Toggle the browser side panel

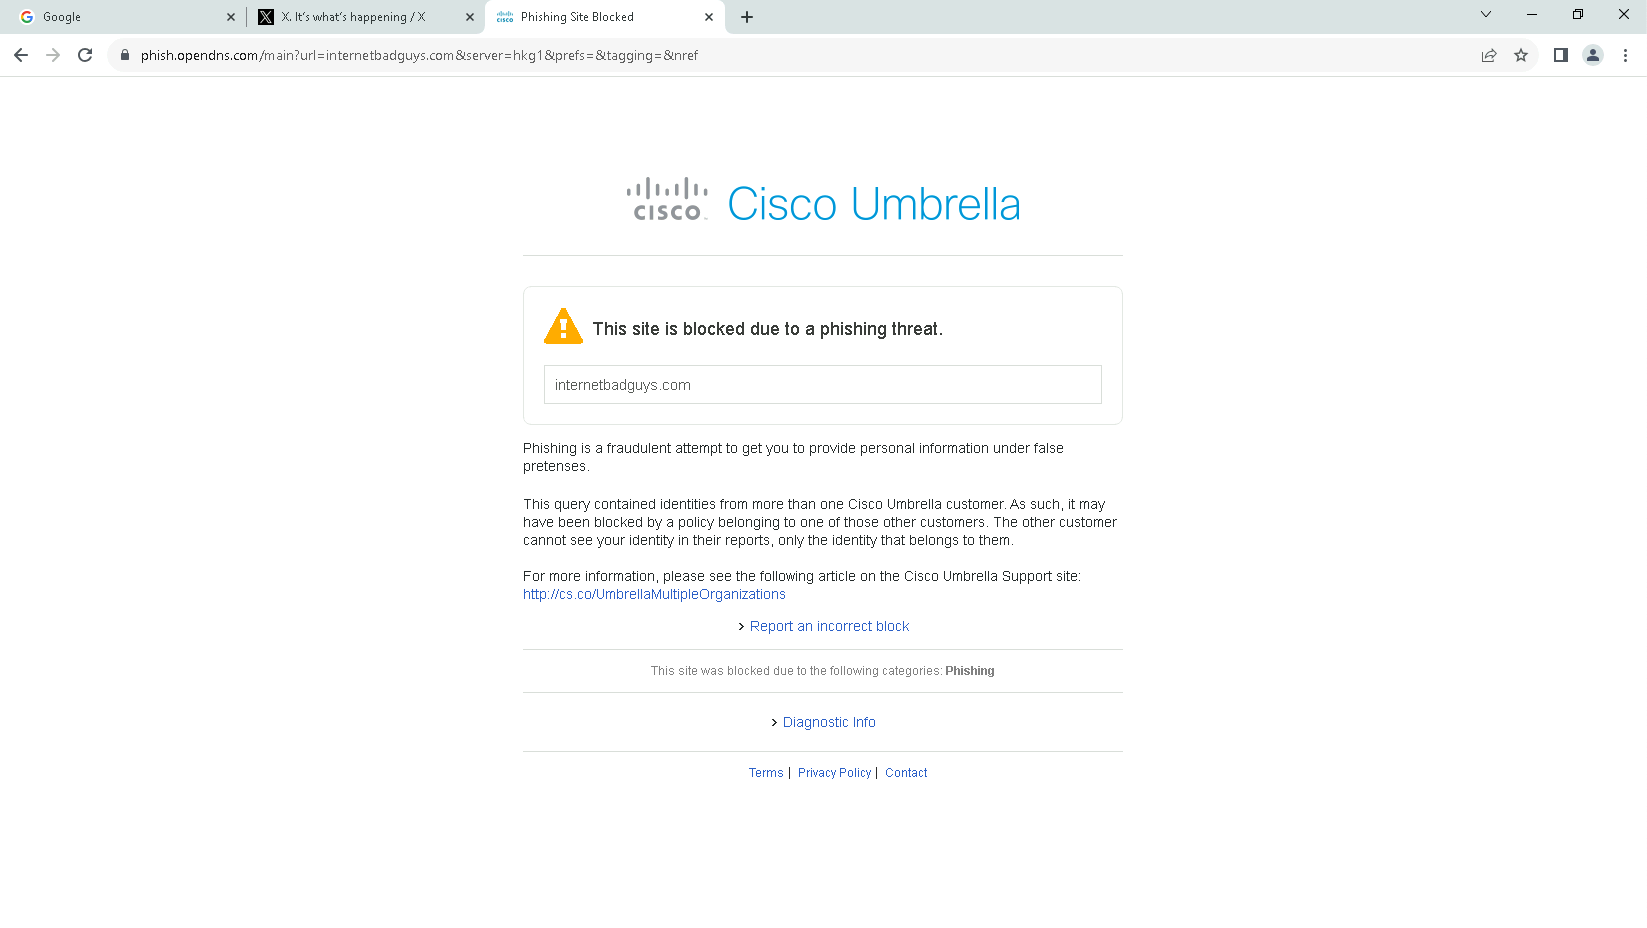click(x=1560, y=55)
